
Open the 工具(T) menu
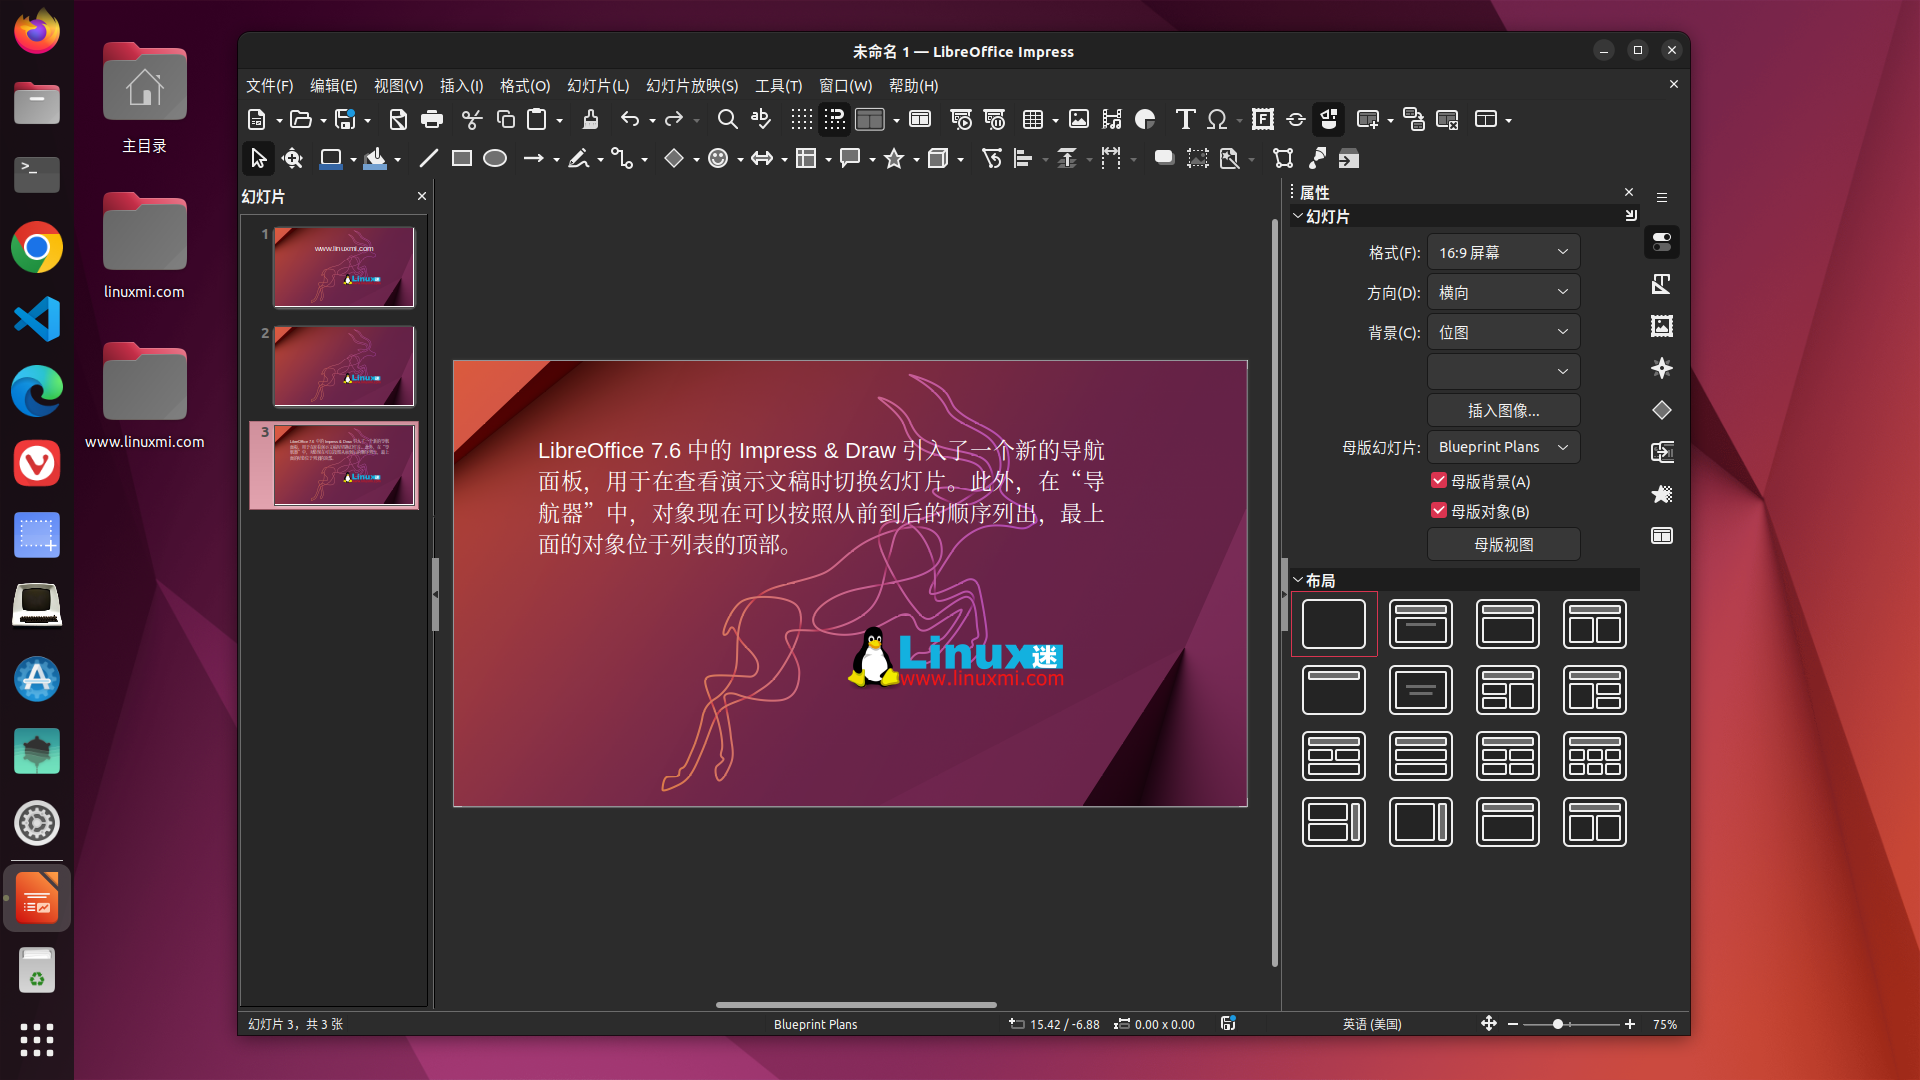pyautogui.click(x=779, y=85)
